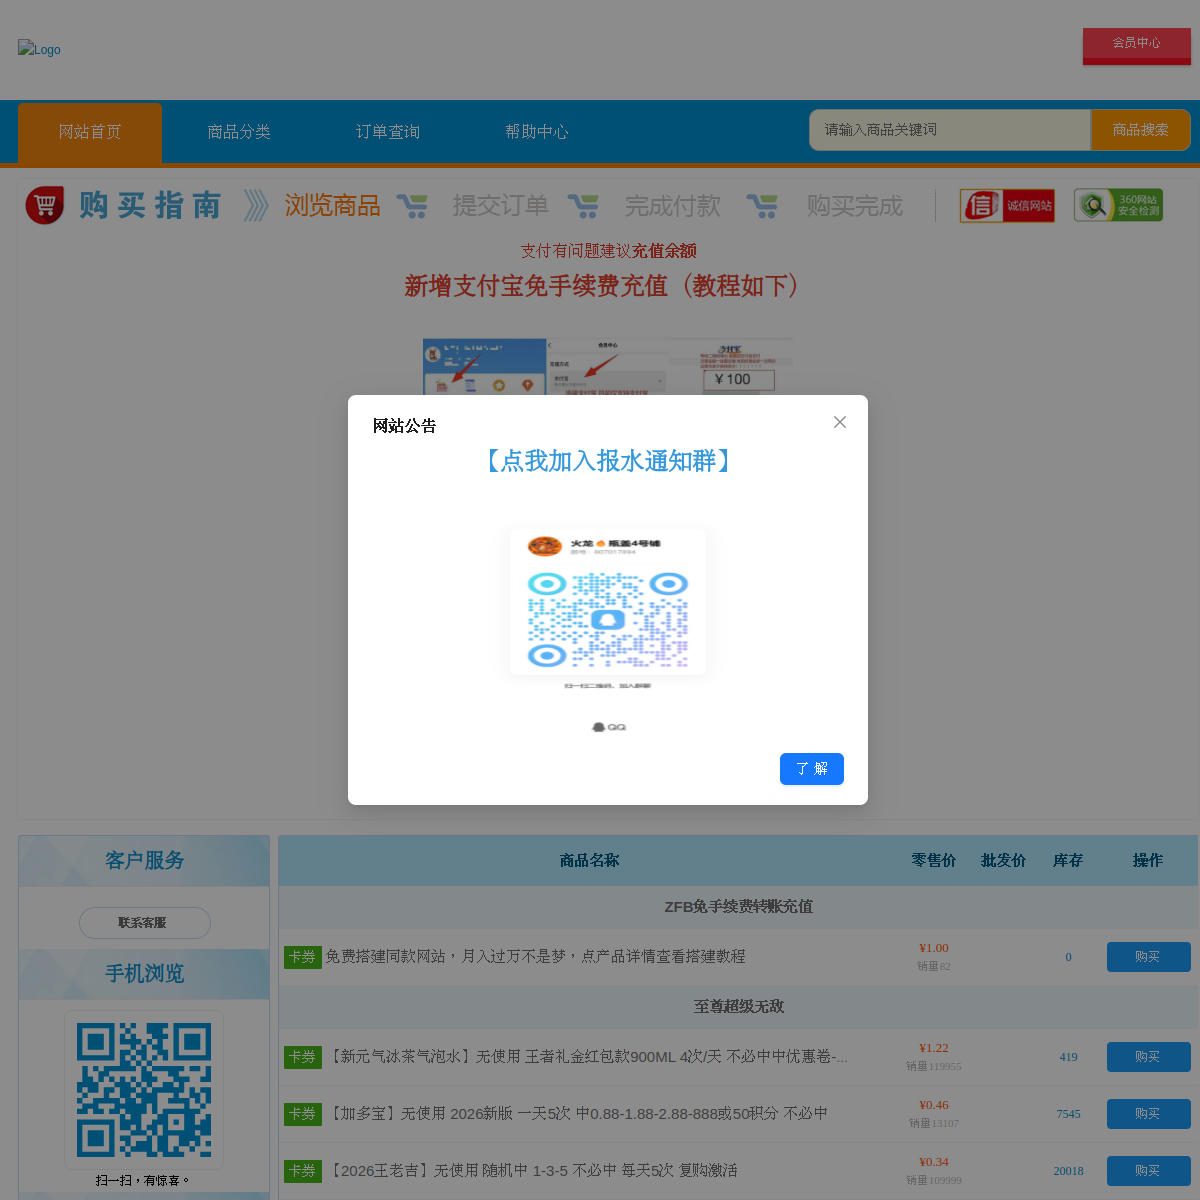Click 库存 column header

(1068, 861)
